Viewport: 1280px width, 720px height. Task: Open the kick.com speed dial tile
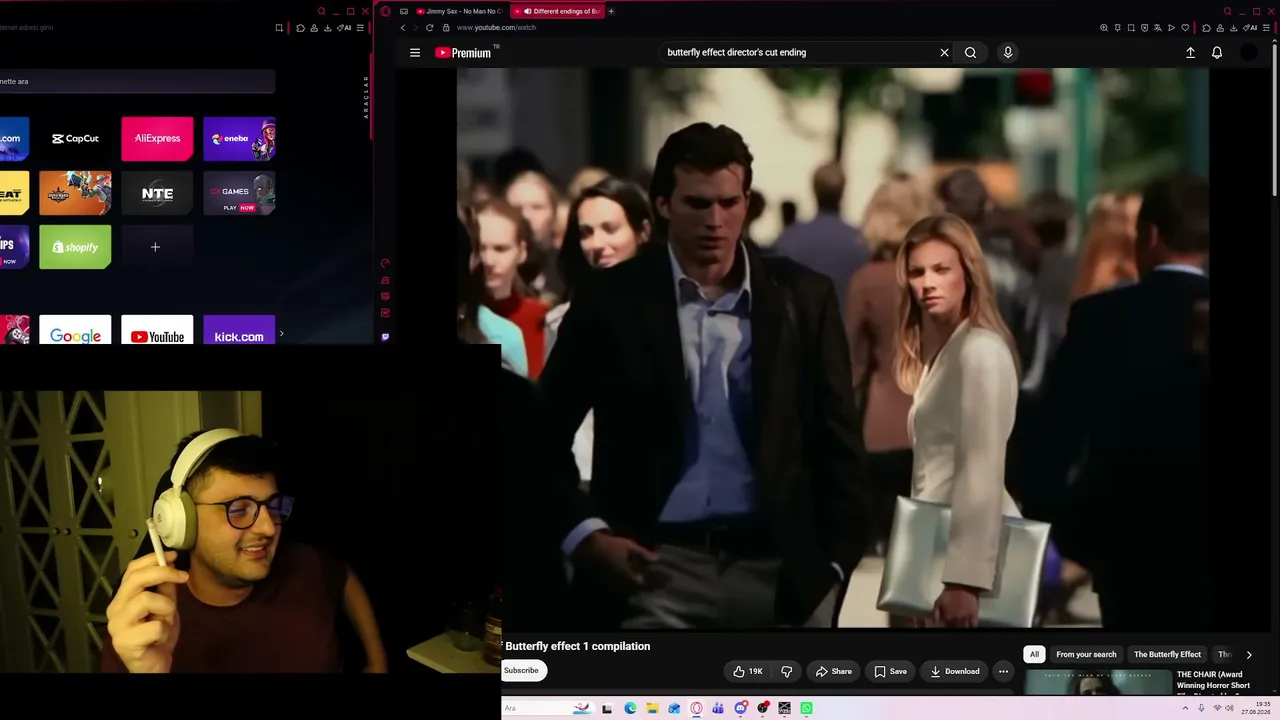[x=239, y=330]
